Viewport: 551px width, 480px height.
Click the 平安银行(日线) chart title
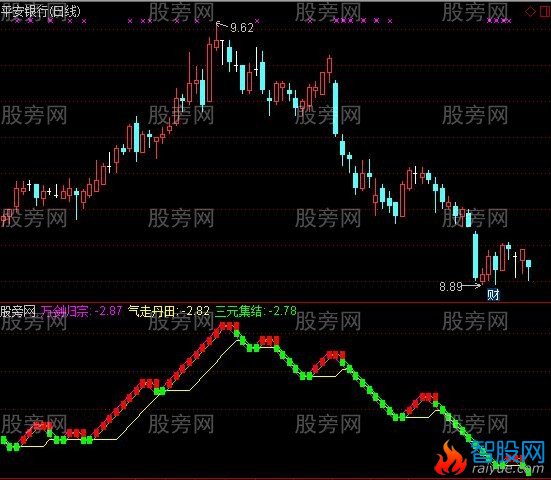click(x=40, y=11)
